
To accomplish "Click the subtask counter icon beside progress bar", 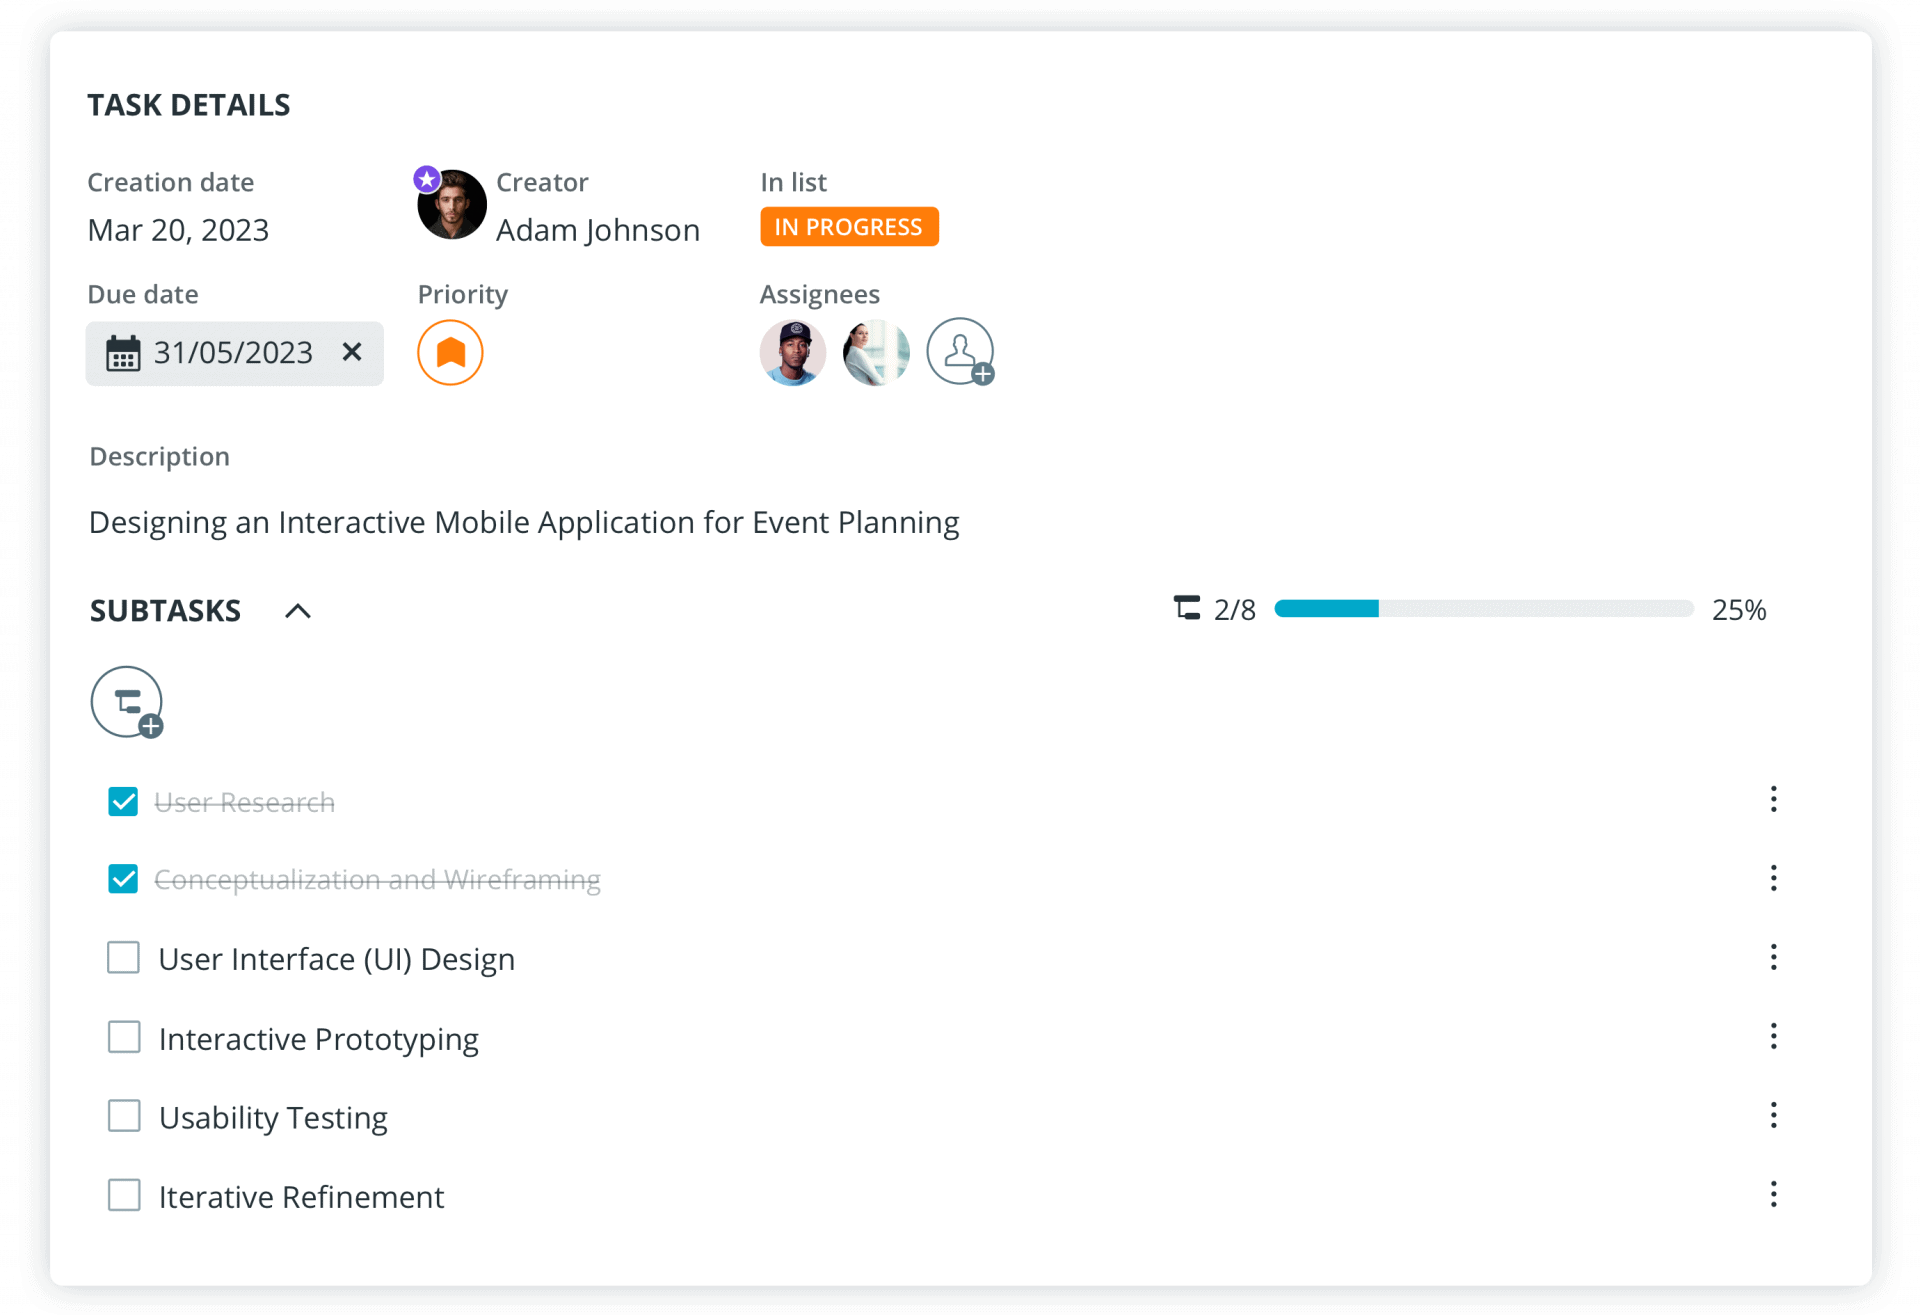I will pyautogui.click(x=1186, y=608).
